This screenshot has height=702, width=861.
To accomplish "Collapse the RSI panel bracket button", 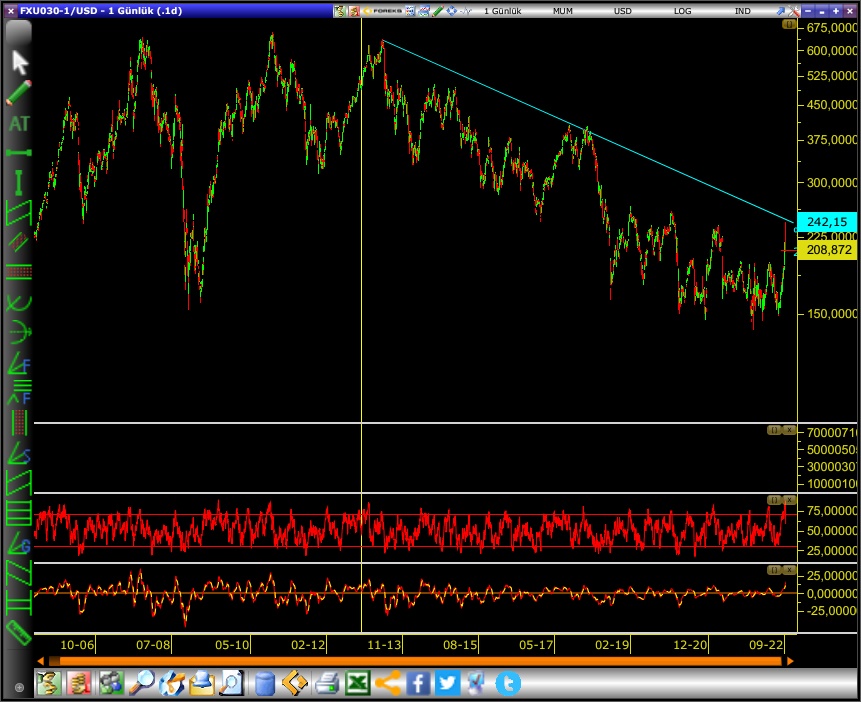I will pos(774,500).
